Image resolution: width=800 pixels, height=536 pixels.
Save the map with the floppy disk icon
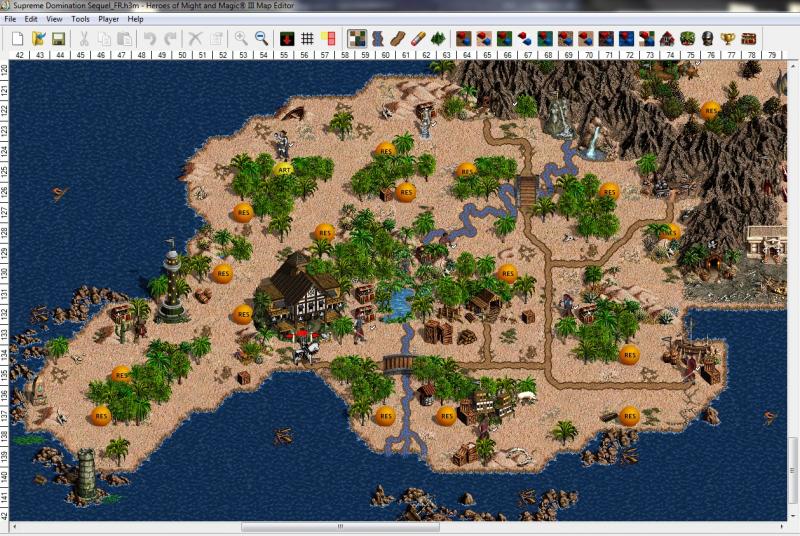58,39
